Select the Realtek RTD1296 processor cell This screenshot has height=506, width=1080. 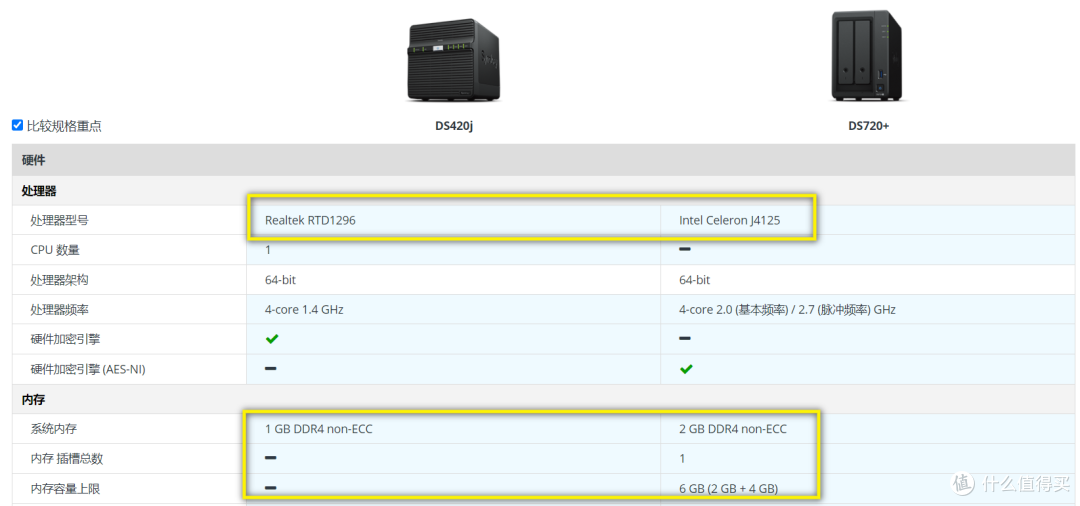[x=310, y=220]
